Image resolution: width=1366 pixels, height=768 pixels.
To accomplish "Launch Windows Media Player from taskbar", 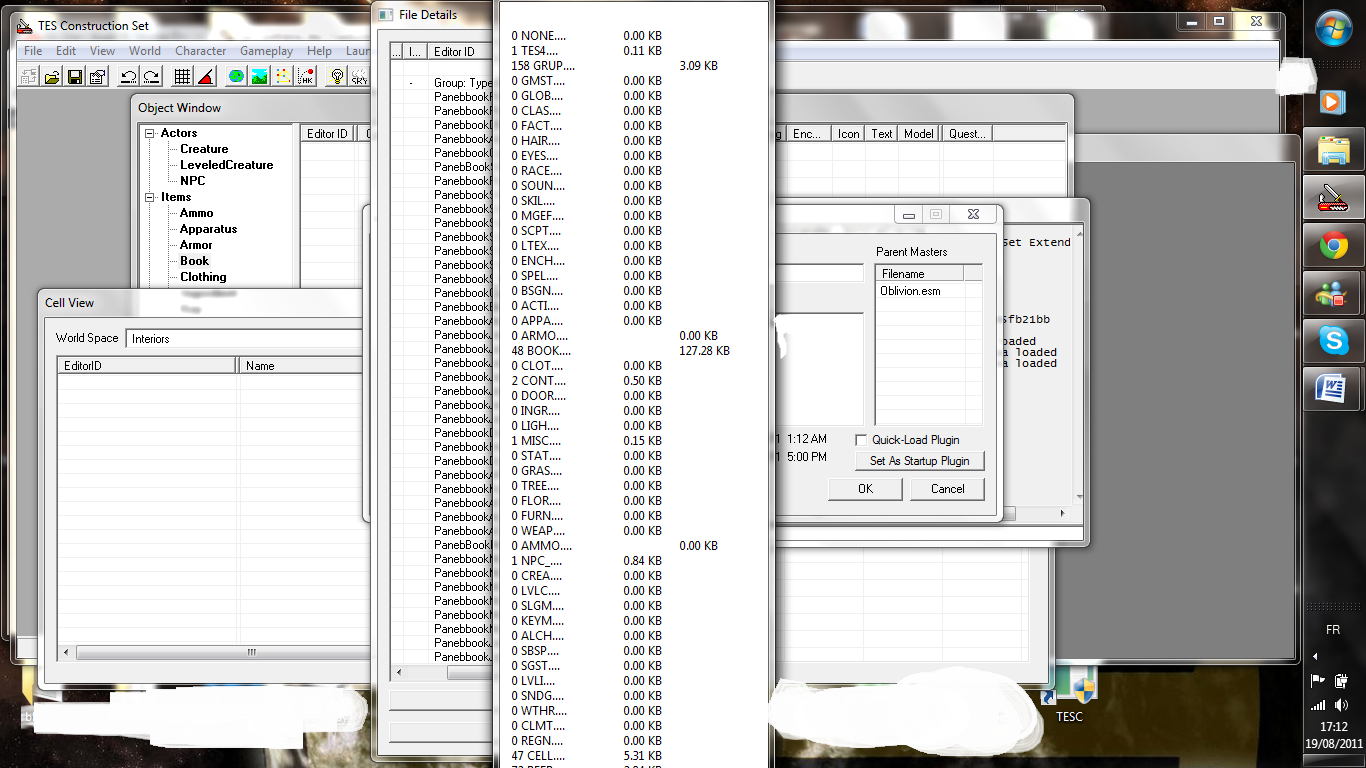I will (1333, 101).
